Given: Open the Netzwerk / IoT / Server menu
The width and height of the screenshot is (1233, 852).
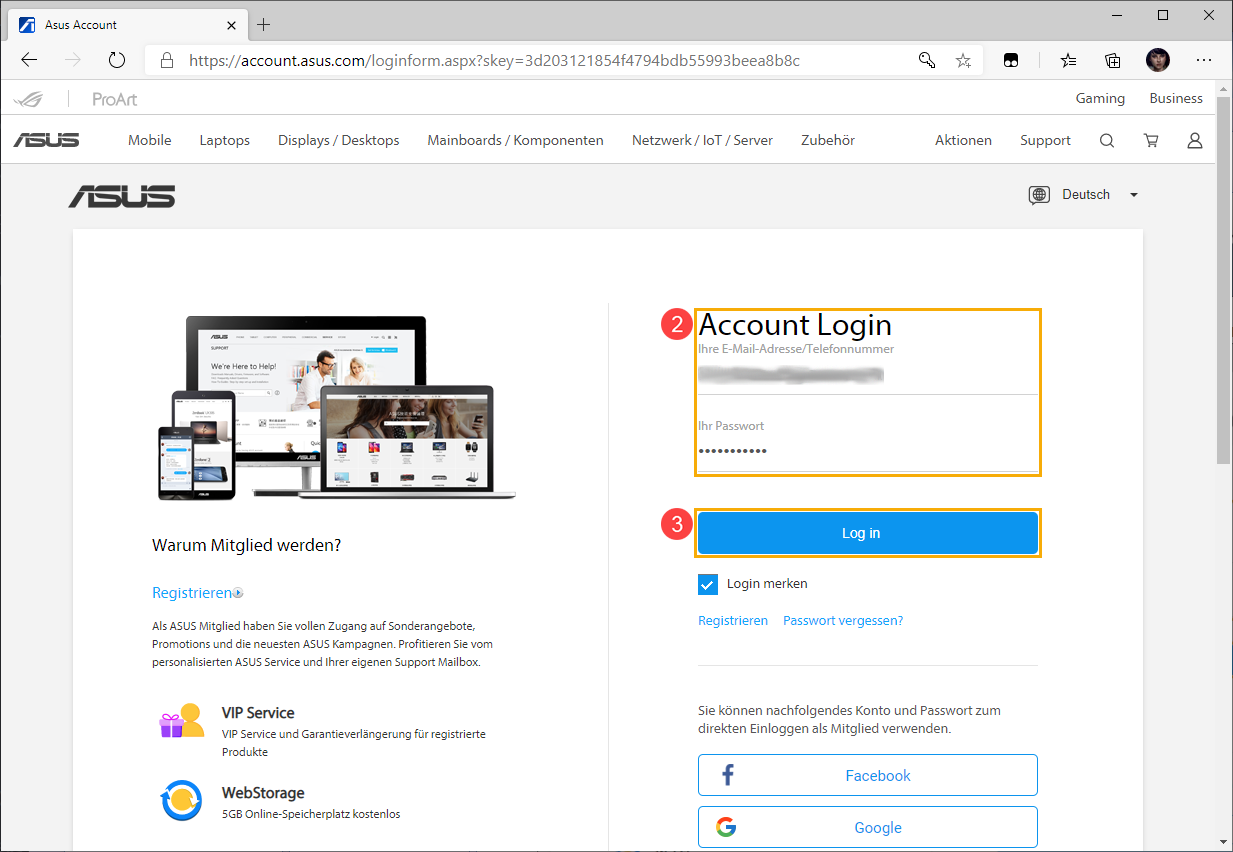Looking at the screenshot, I should click(x=703, y=140).
